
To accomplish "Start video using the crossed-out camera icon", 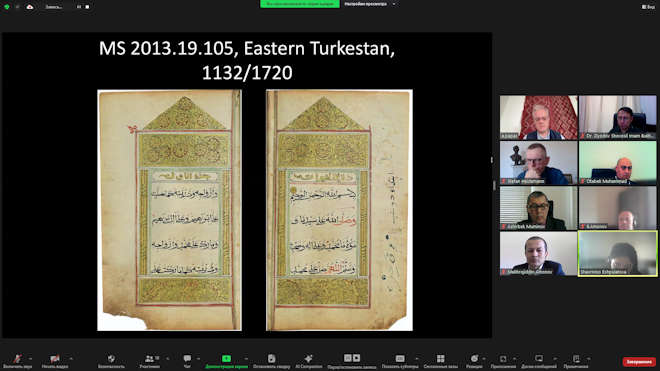I will tap(55, 359).
